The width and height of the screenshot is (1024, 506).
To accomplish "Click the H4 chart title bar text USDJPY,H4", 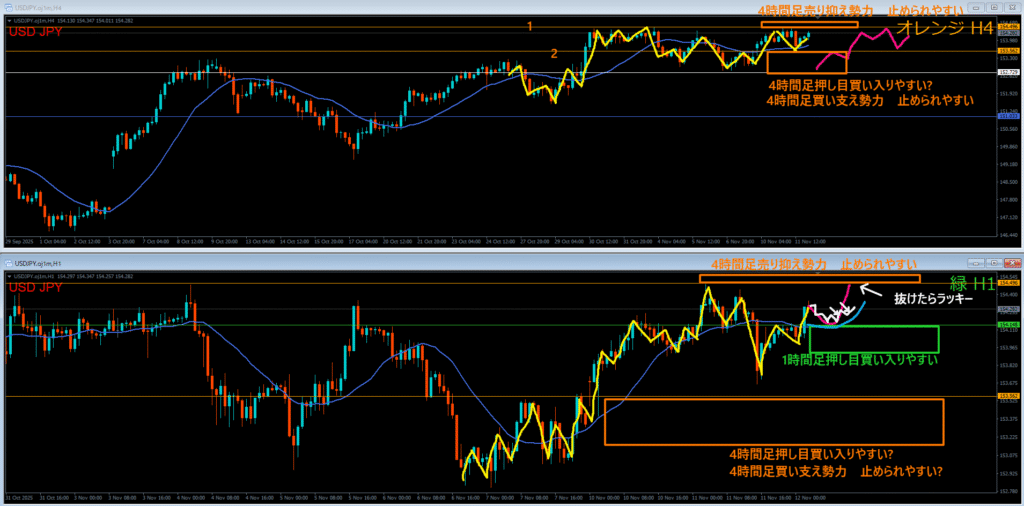I will pos(37,7).
